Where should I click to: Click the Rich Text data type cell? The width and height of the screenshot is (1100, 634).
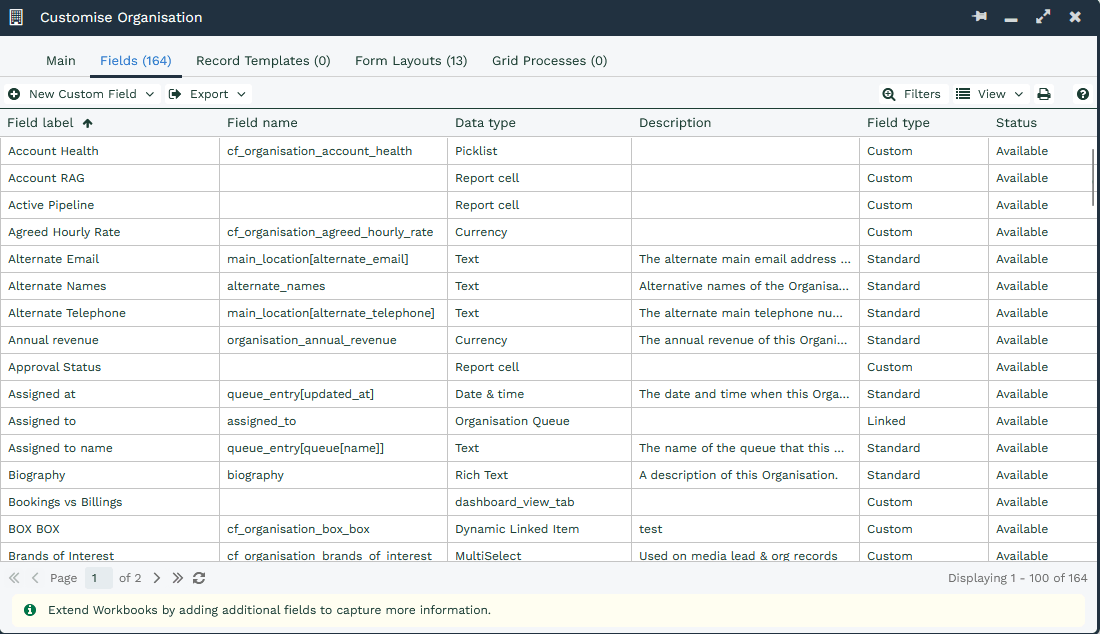[539, 475]
